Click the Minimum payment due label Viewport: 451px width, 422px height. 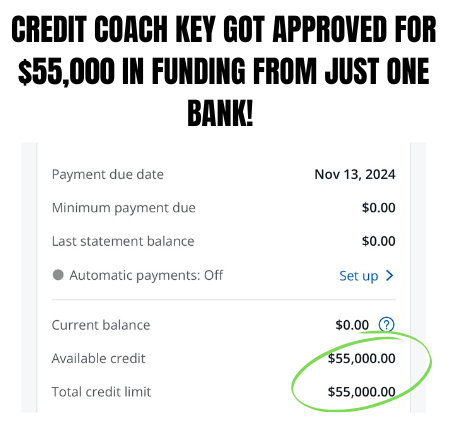124,208
